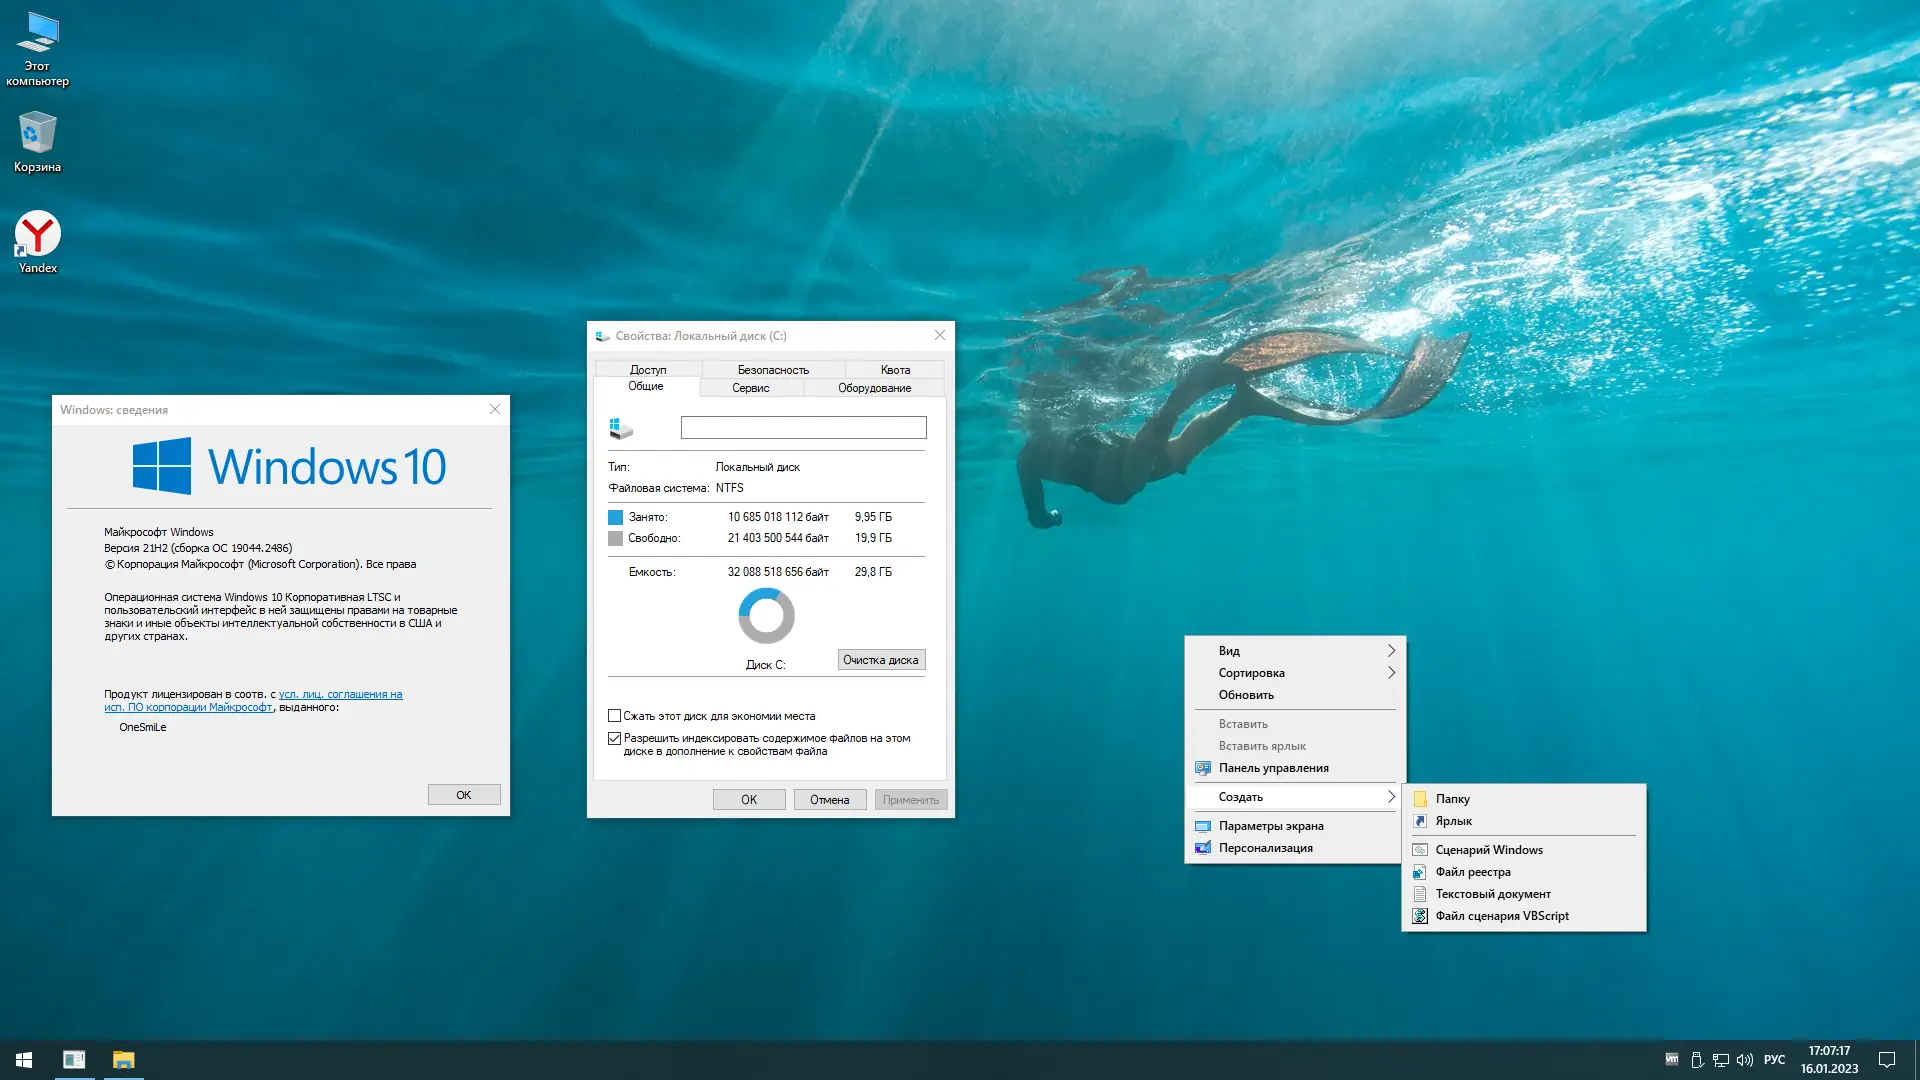Enable the Сжать этот диск checkbox

click(x=615, y=716)
